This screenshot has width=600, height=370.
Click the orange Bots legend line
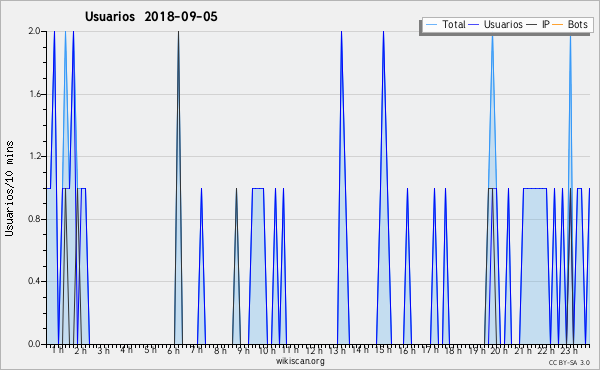(558, 25)
